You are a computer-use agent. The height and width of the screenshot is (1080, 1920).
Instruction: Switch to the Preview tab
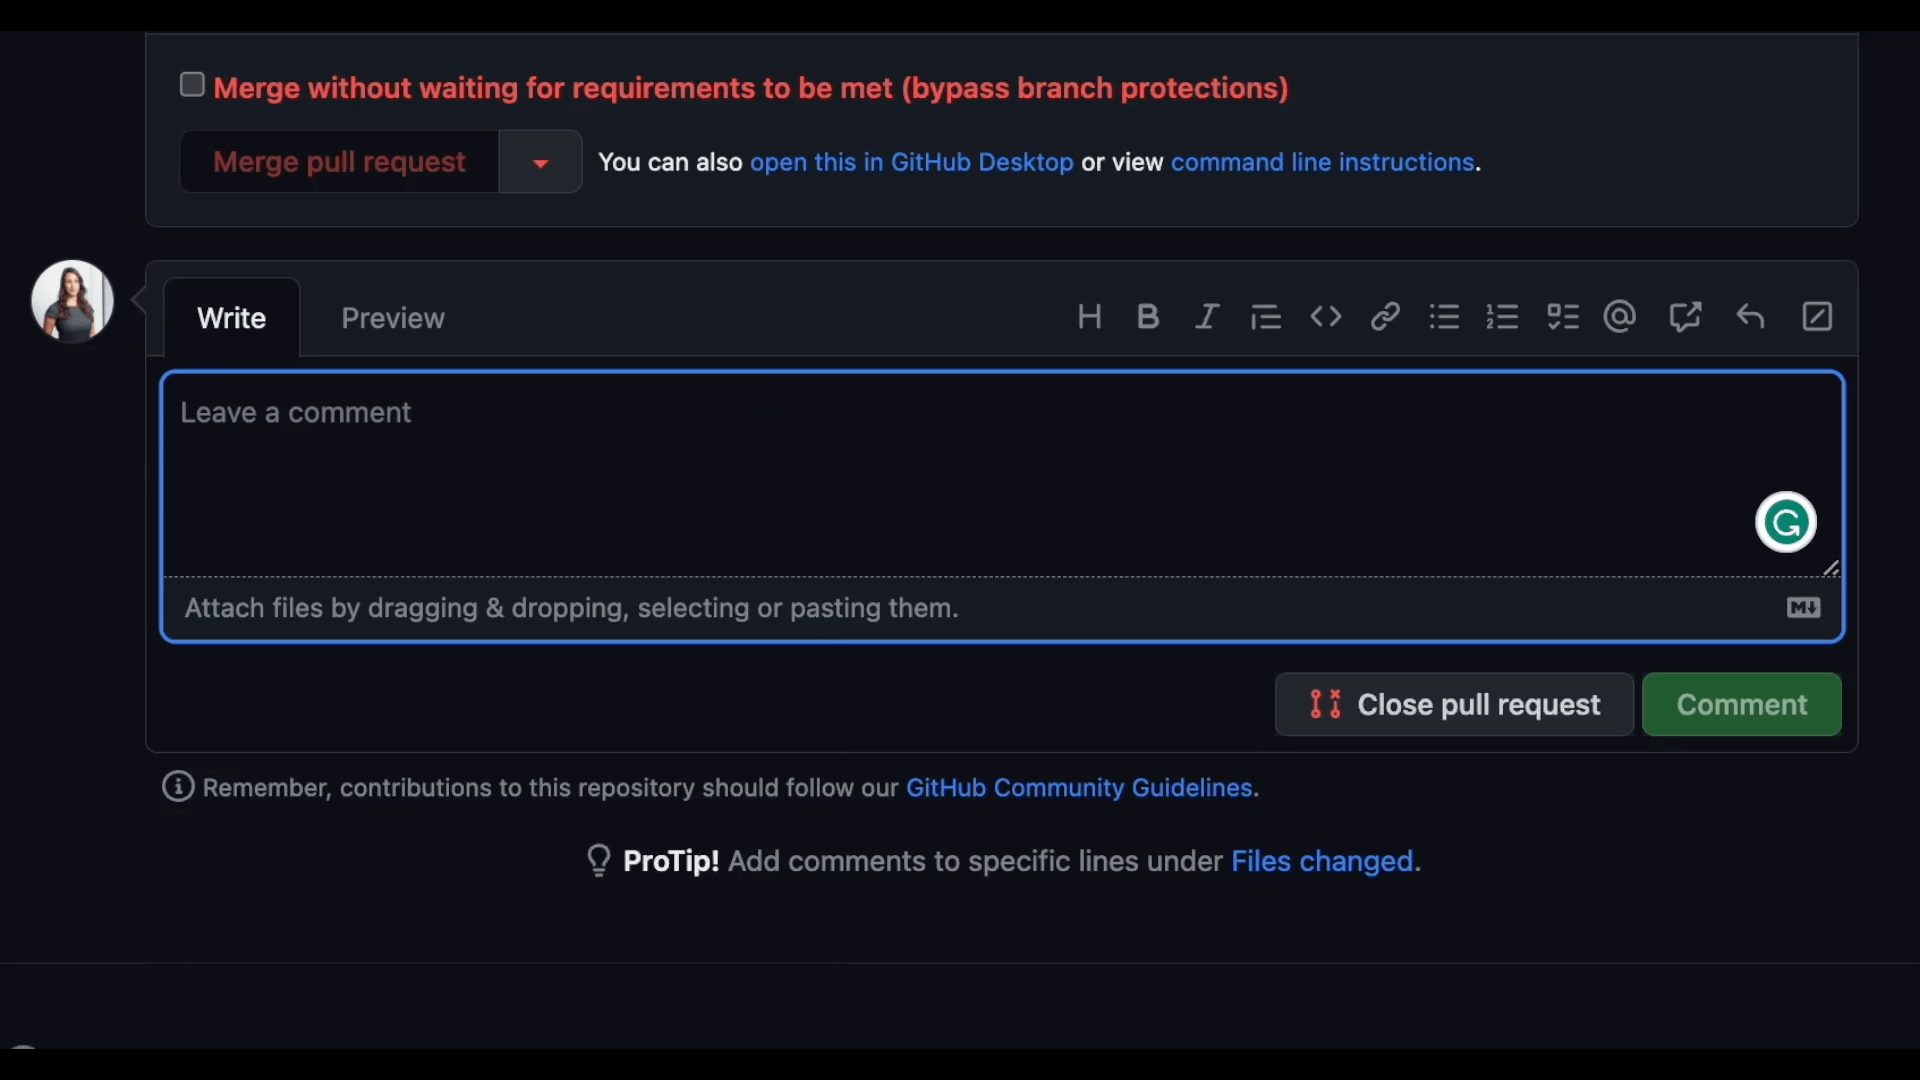tap(392, 318)
